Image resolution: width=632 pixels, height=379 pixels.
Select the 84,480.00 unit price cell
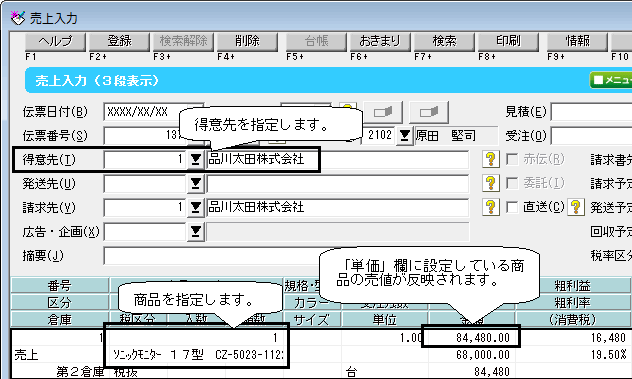(471, 337)
